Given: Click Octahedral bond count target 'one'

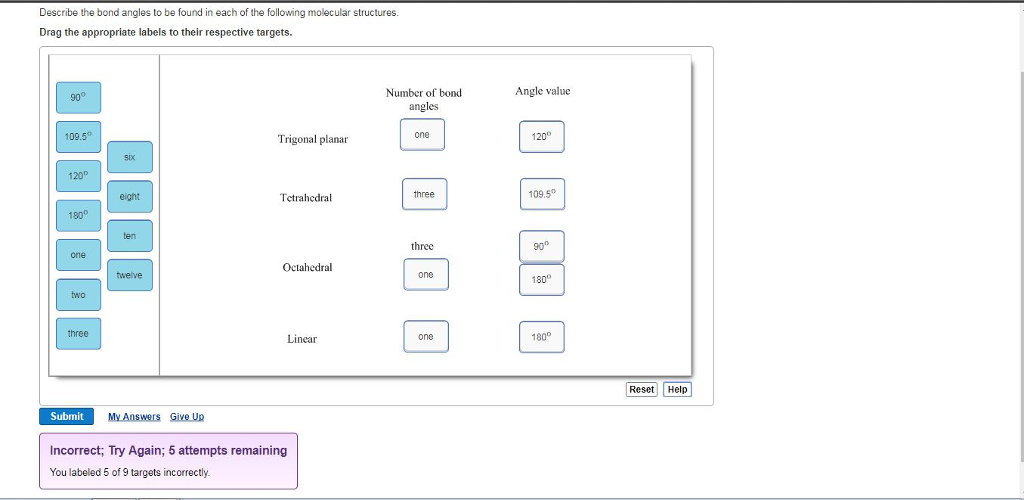Looking at the screenshot, I should [426, 275].
